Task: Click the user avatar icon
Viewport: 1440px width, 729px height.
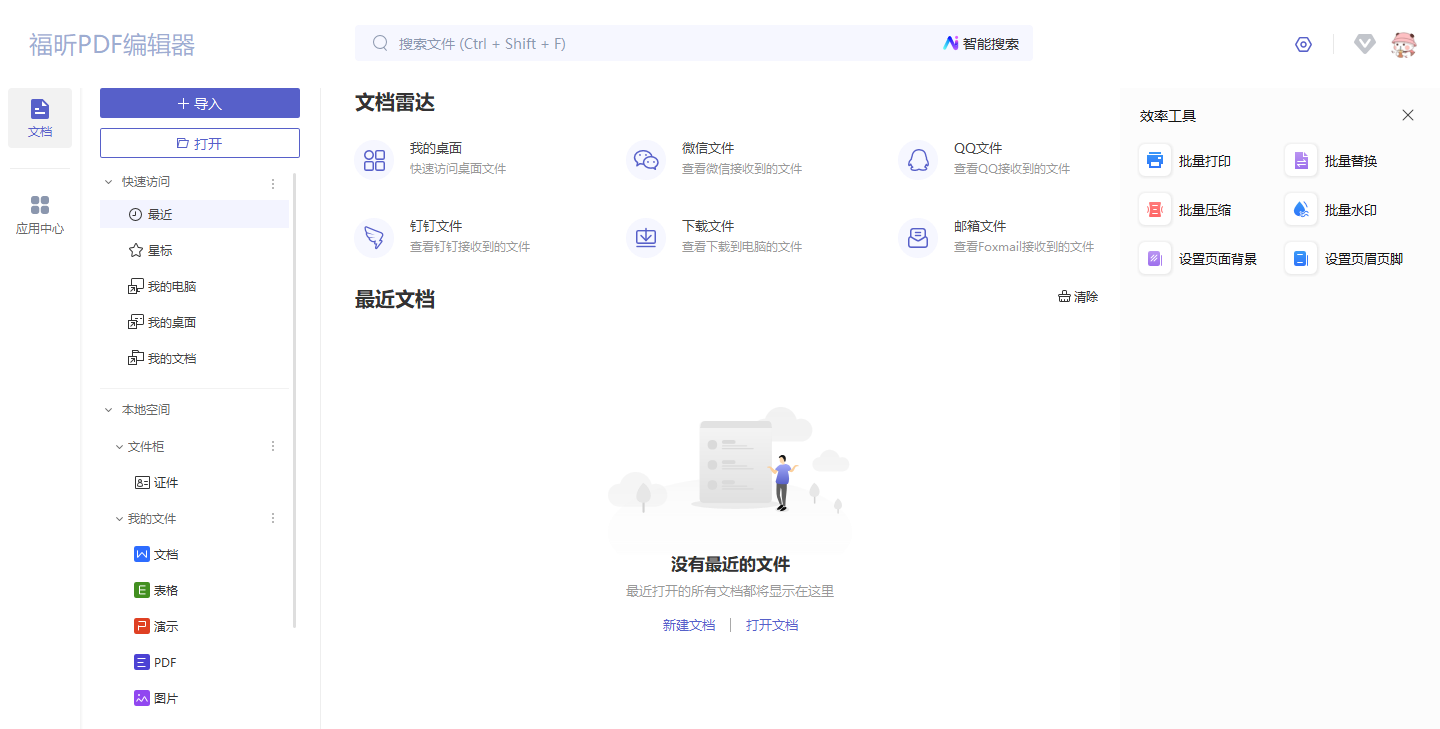Action: (1404, 44)
